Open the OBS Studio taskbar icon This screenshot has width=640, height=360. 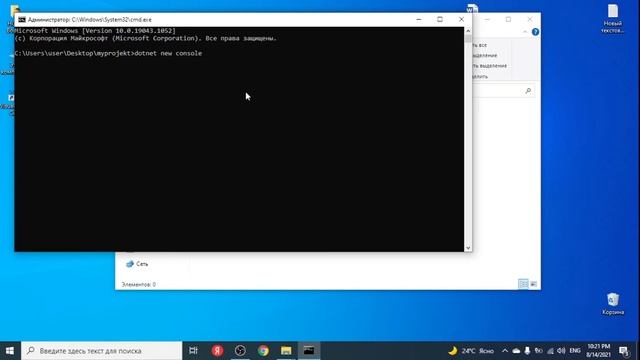240,351
